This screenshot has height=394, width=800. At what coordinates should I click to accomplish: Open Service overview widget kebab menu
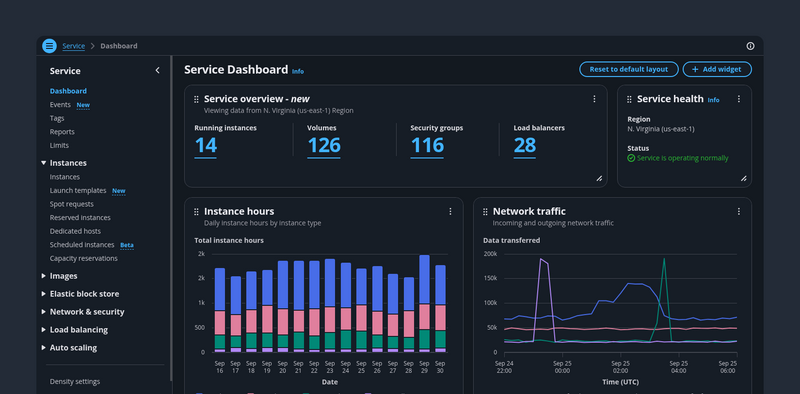[594, 99]
